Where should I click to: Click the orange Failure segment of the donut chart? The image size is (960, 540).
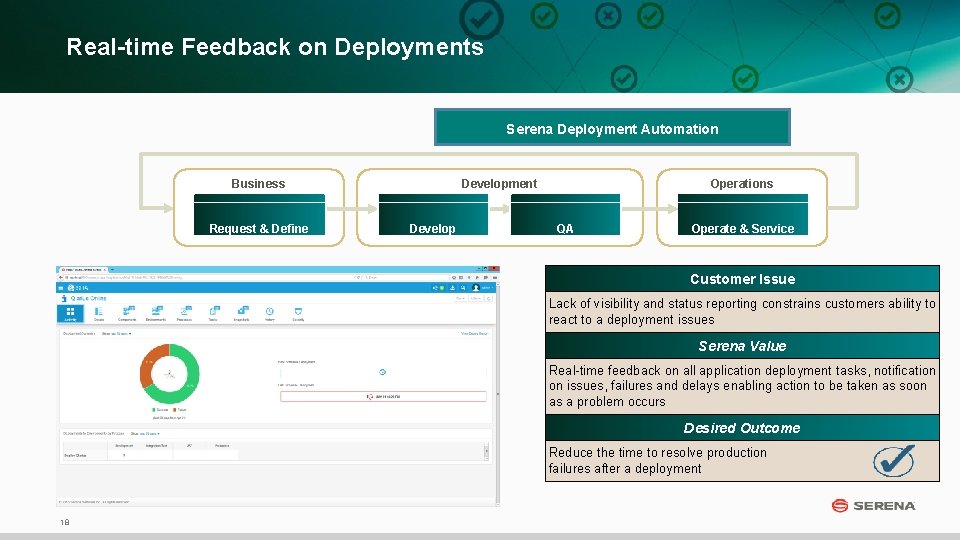pos(149,365)
